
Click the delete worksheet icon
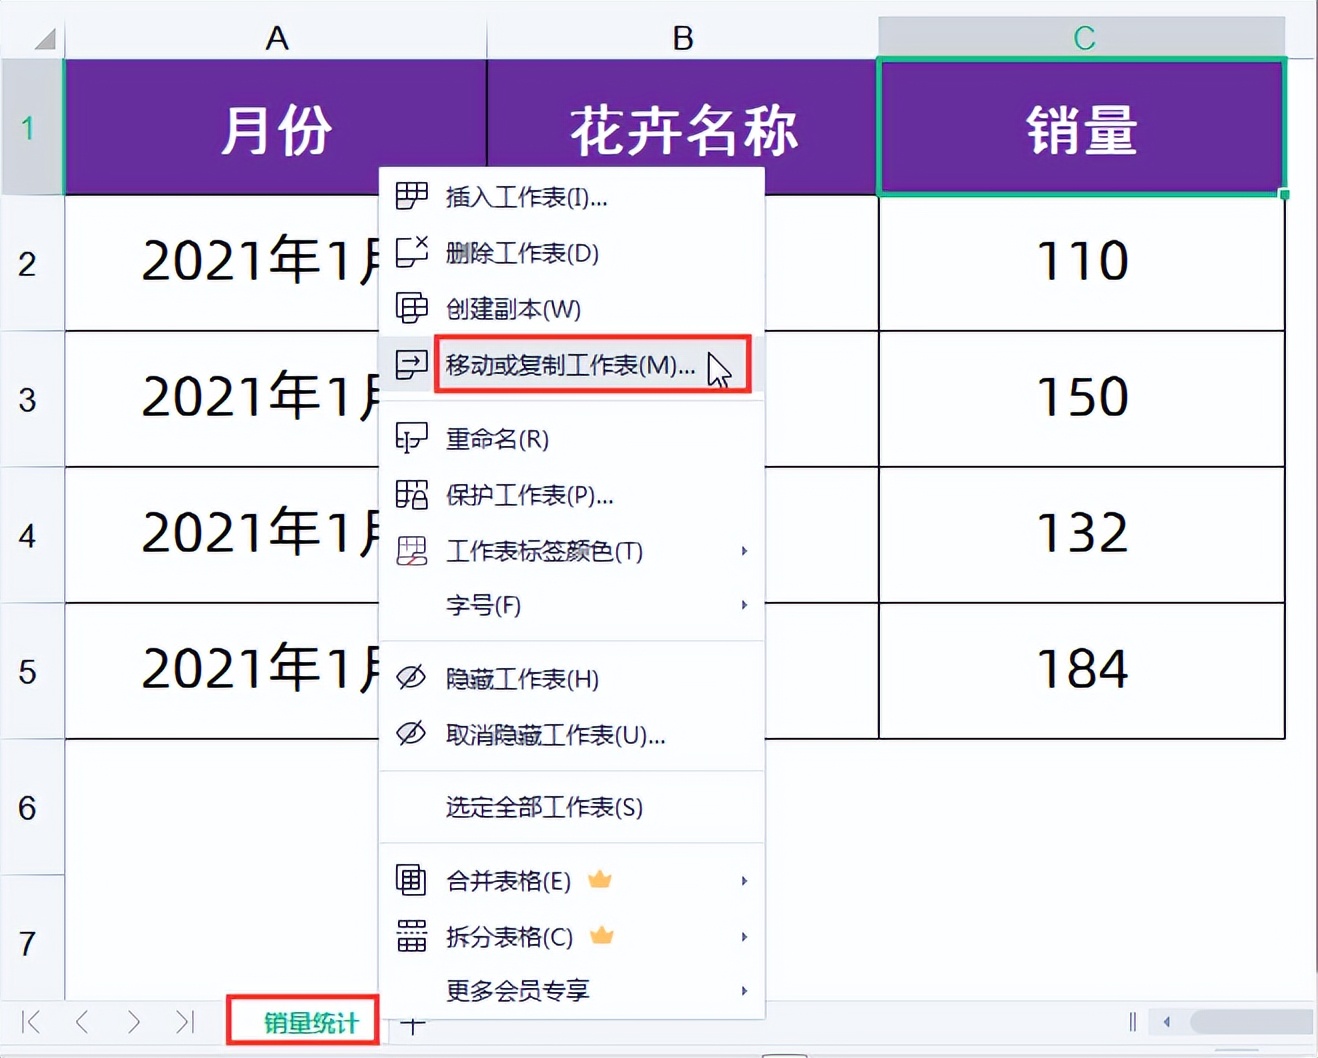(x=411, y=253)
